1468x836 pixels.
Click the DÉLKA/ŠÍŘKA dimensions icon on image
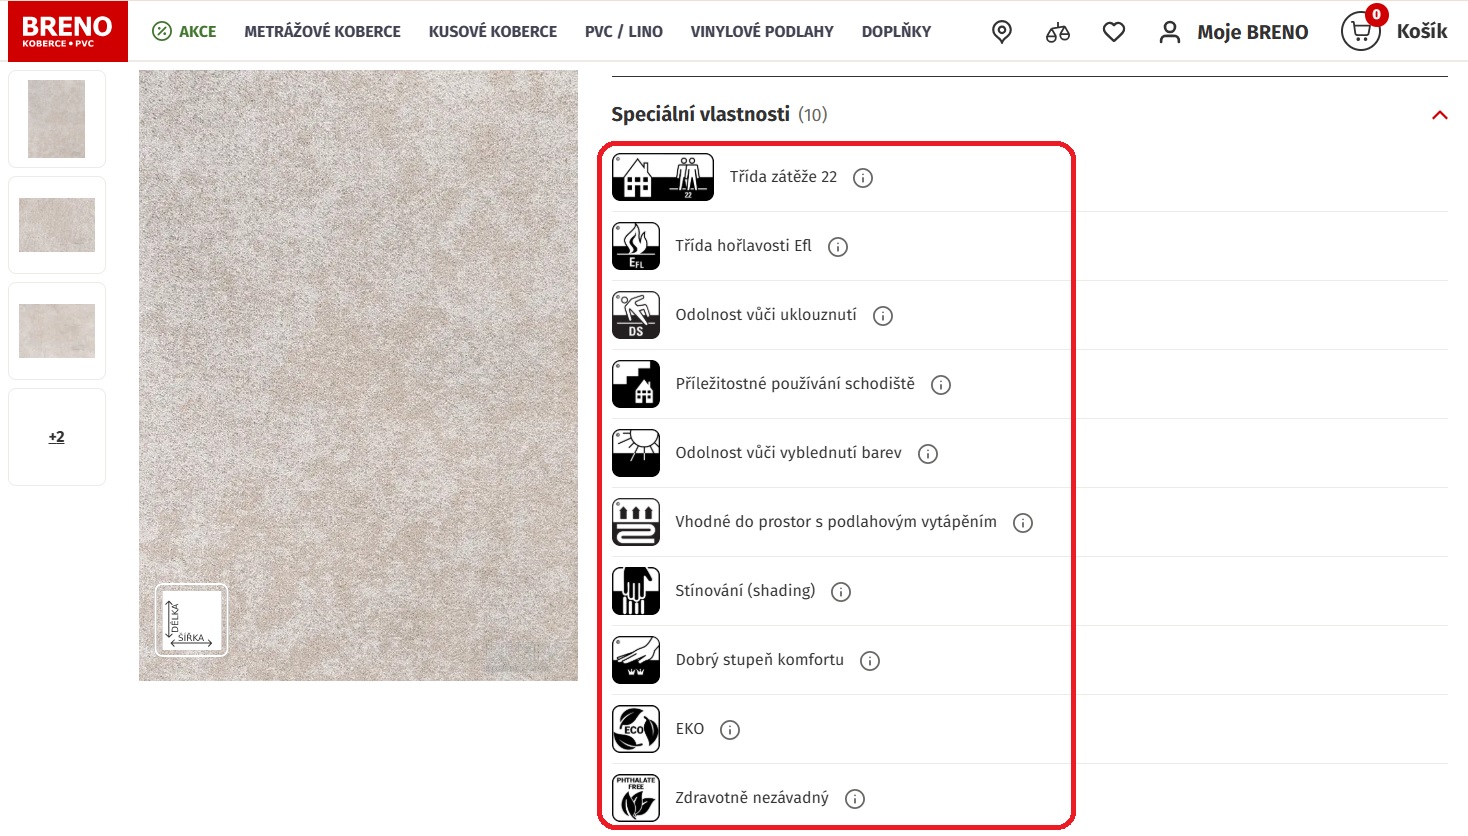[x=191, y=620]
